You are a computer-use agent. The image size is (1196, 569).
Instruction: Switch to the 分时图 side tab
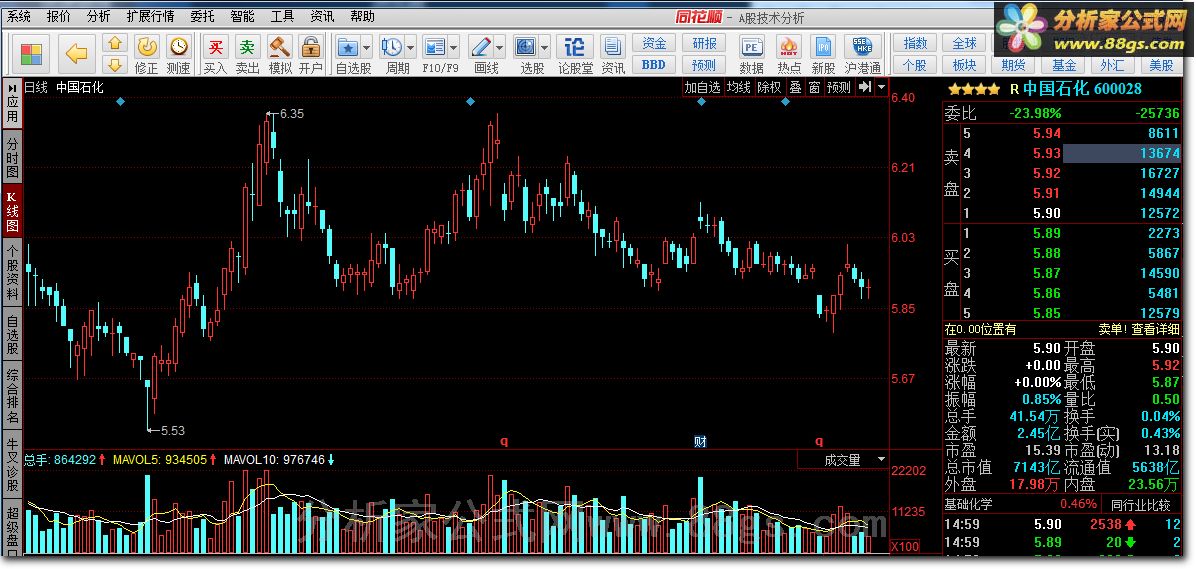[x=12, y=157]
